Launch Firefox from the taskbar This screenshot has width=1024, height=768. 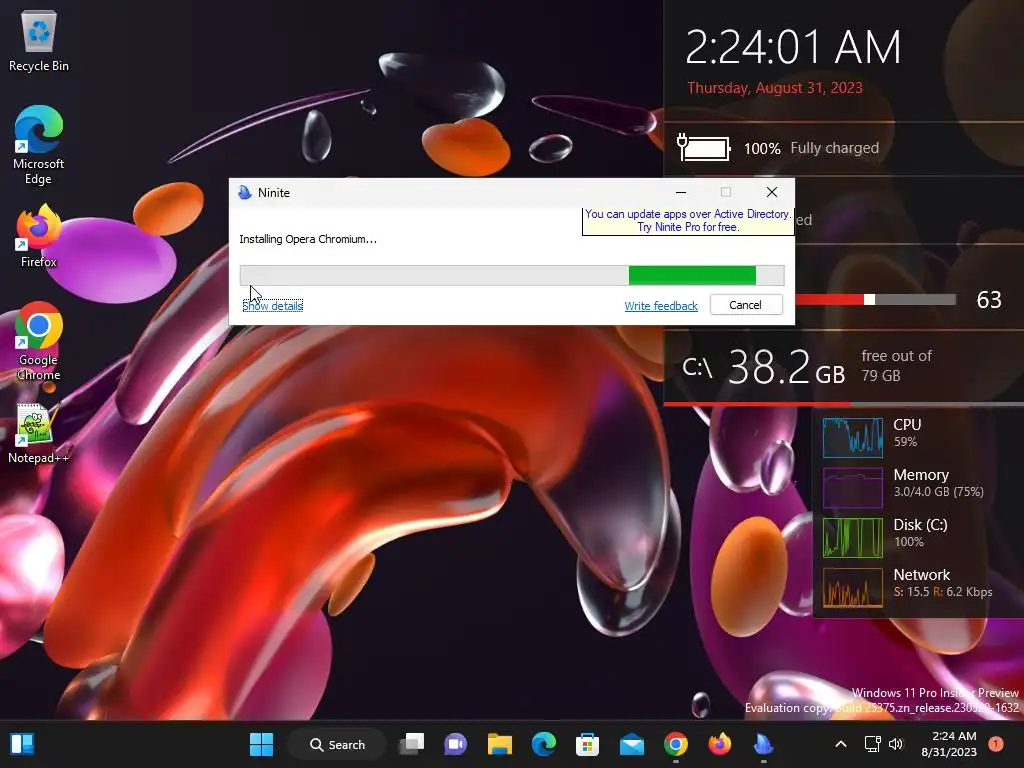pos(720,744)
